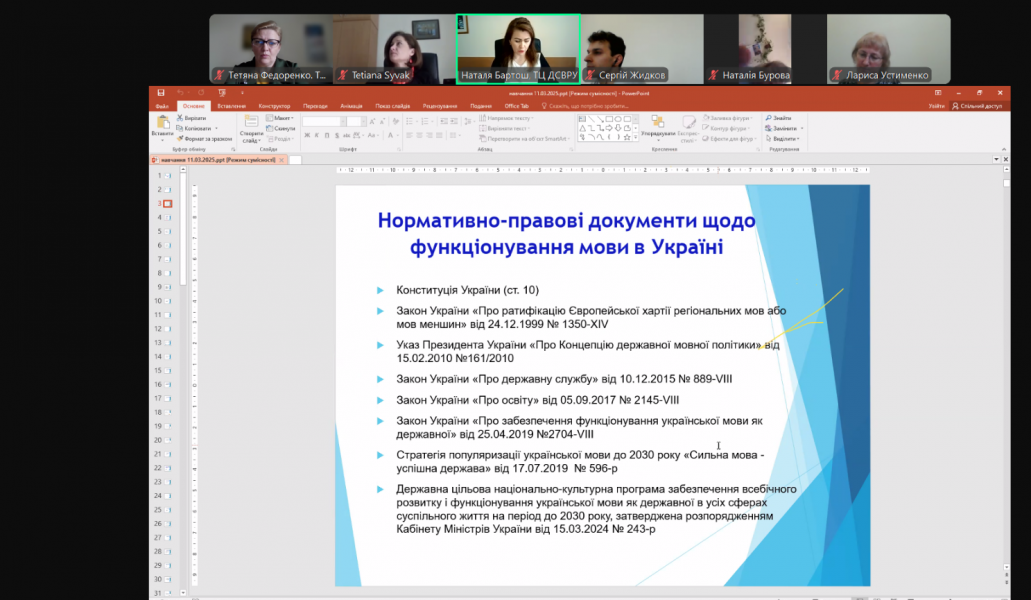Viewport: 1031px width, 600px height.
Task: Click the Save icon in quick access toolbar
Action: [x=159, y=93]
